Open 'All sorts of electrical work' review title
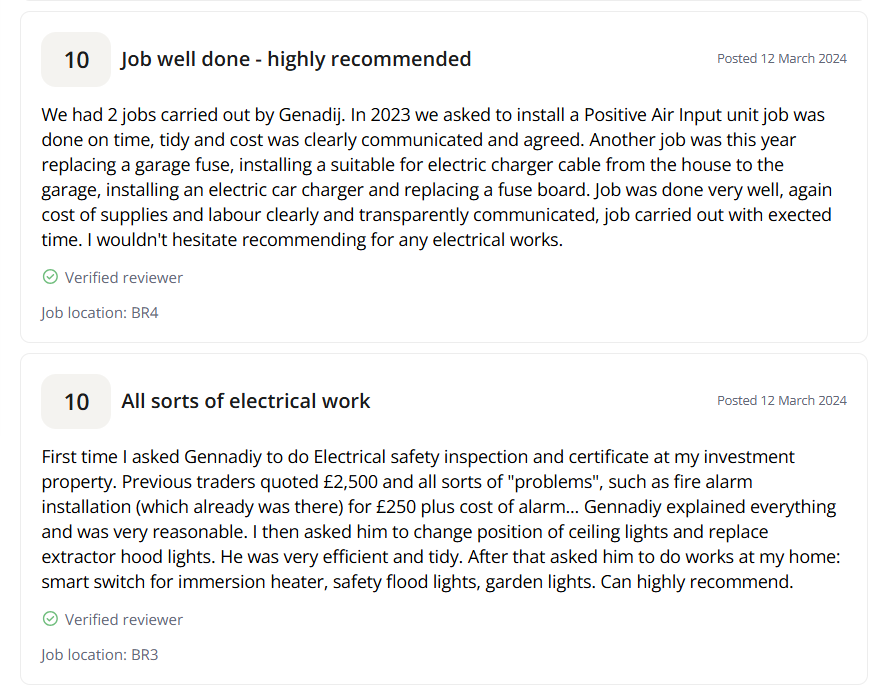This screenshot has height=690, width=886. coord(246,401)
